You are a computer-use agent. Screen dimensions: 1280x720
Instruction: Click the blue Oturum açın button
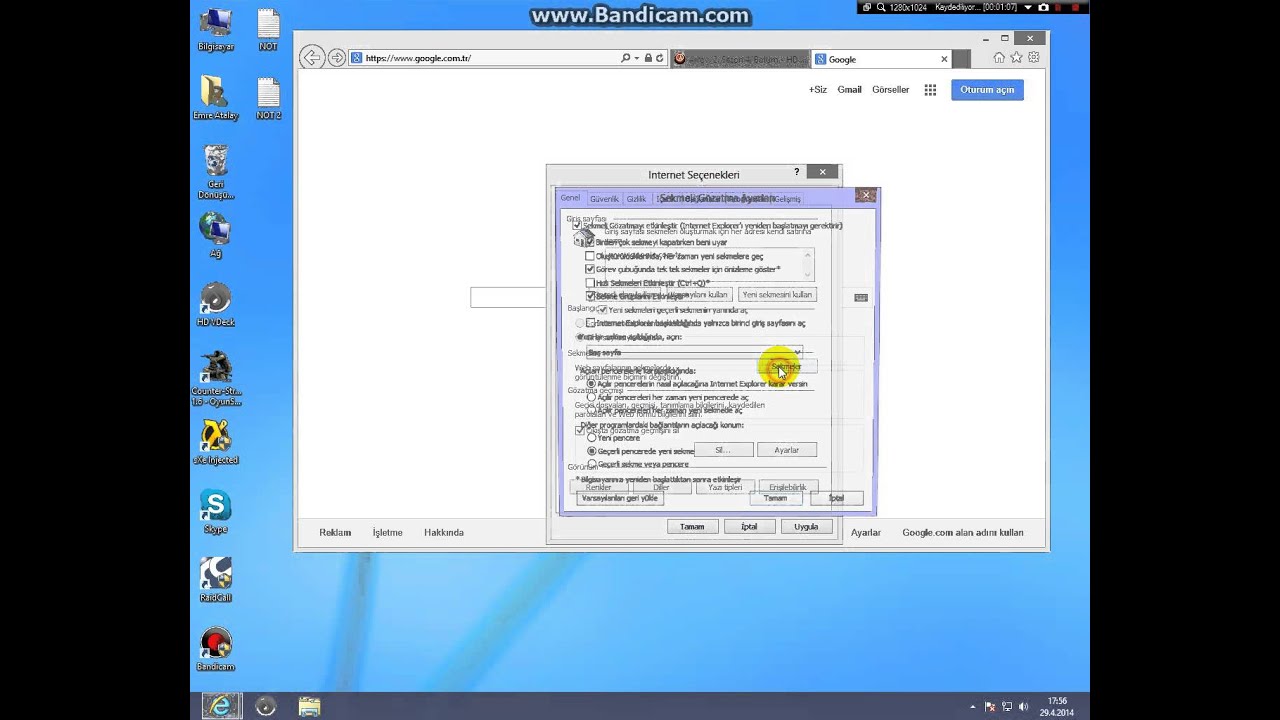[987, 90]
